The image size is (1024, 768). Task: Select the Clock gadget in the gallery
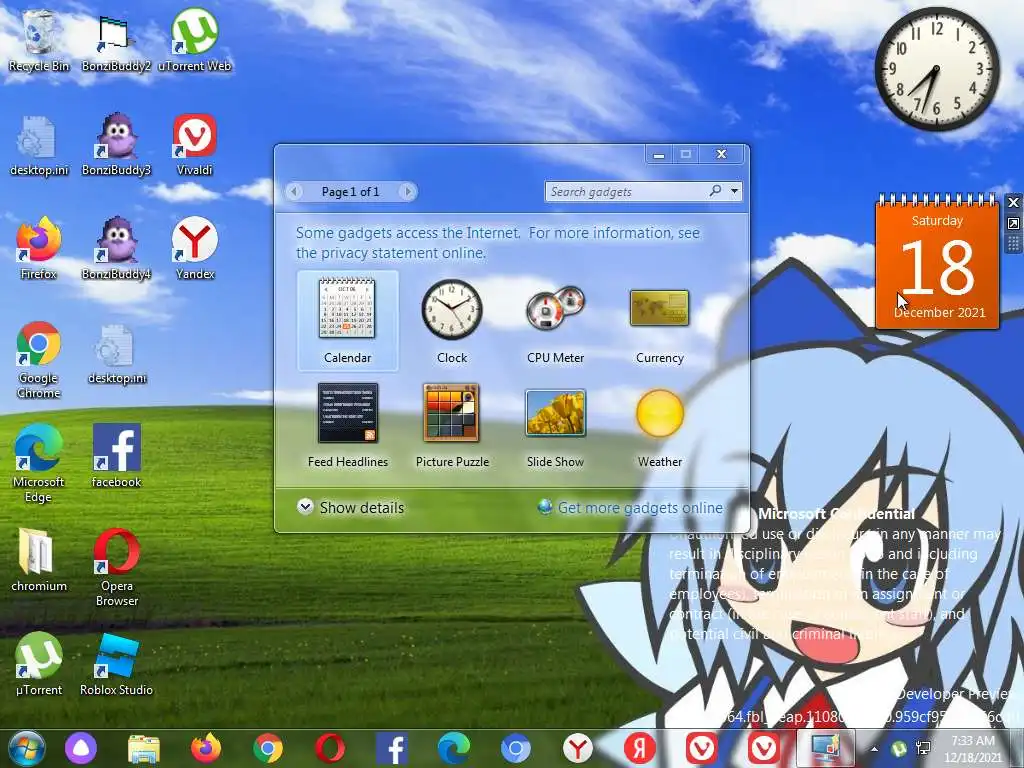pyautogui.click(x=452, y=321)
